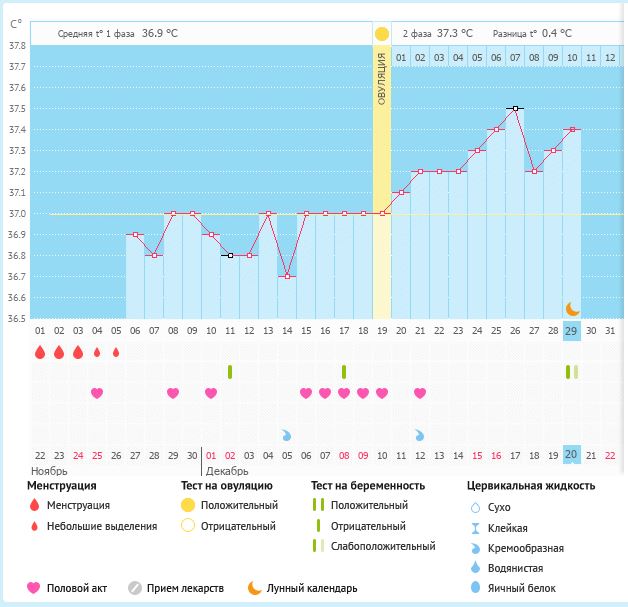
Task: Click the 37.5 temperature peak point on day 26
Action: [515, 108]
